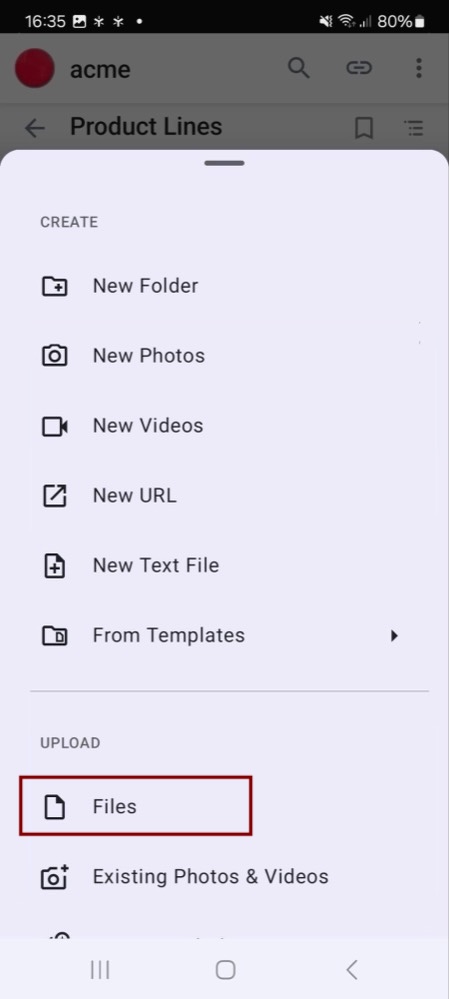Screen dimensions: 449x999
Task: Tap the New Folder icon
Action: (55, 286)
